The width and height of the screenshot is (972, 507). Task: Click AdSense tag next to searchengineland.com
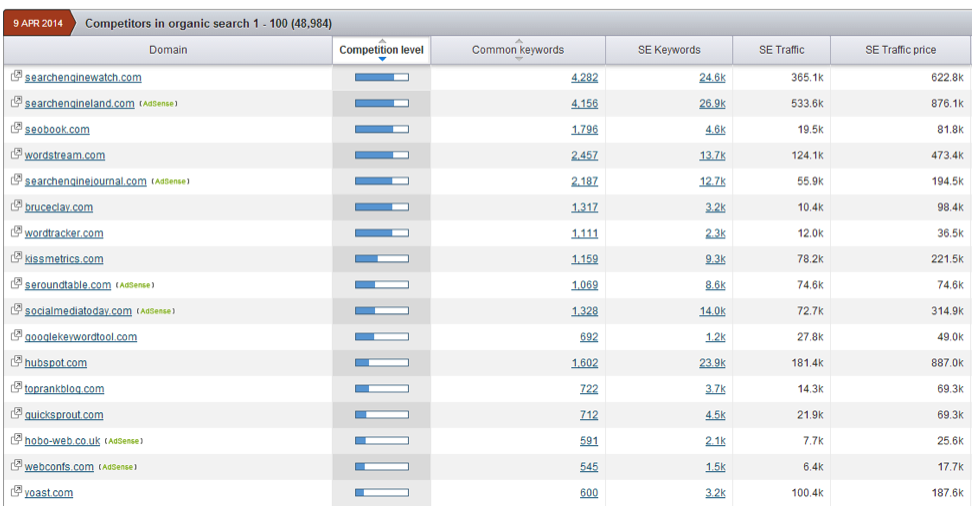coord(158,104)
